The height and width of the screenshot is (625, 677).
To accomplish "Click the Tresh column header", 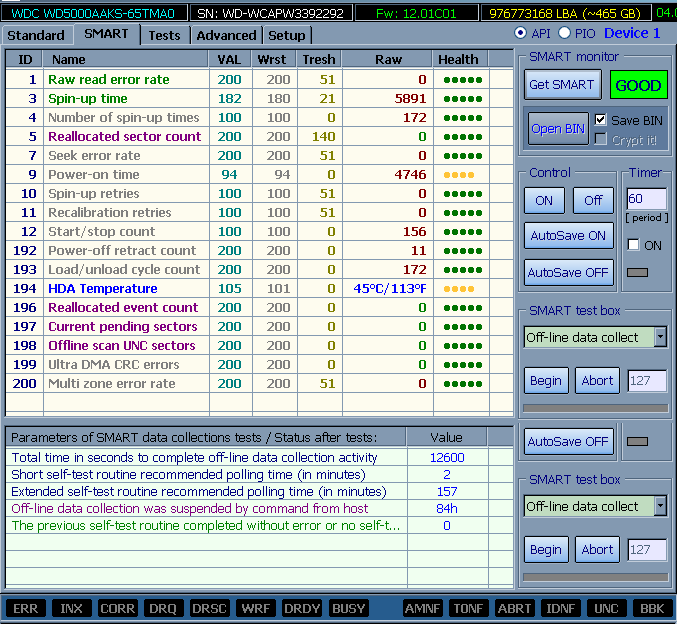I will (319, 59).
